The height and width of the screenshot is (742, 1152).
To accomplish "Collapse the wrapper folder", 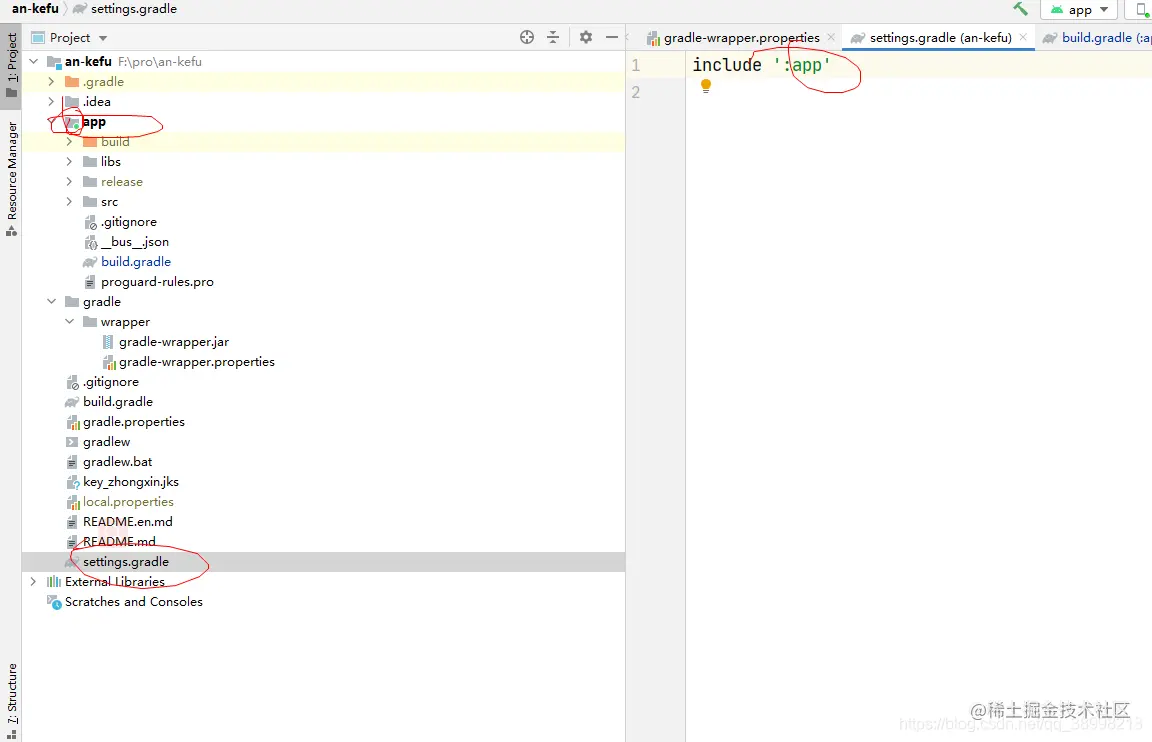I will click(70, 321).
